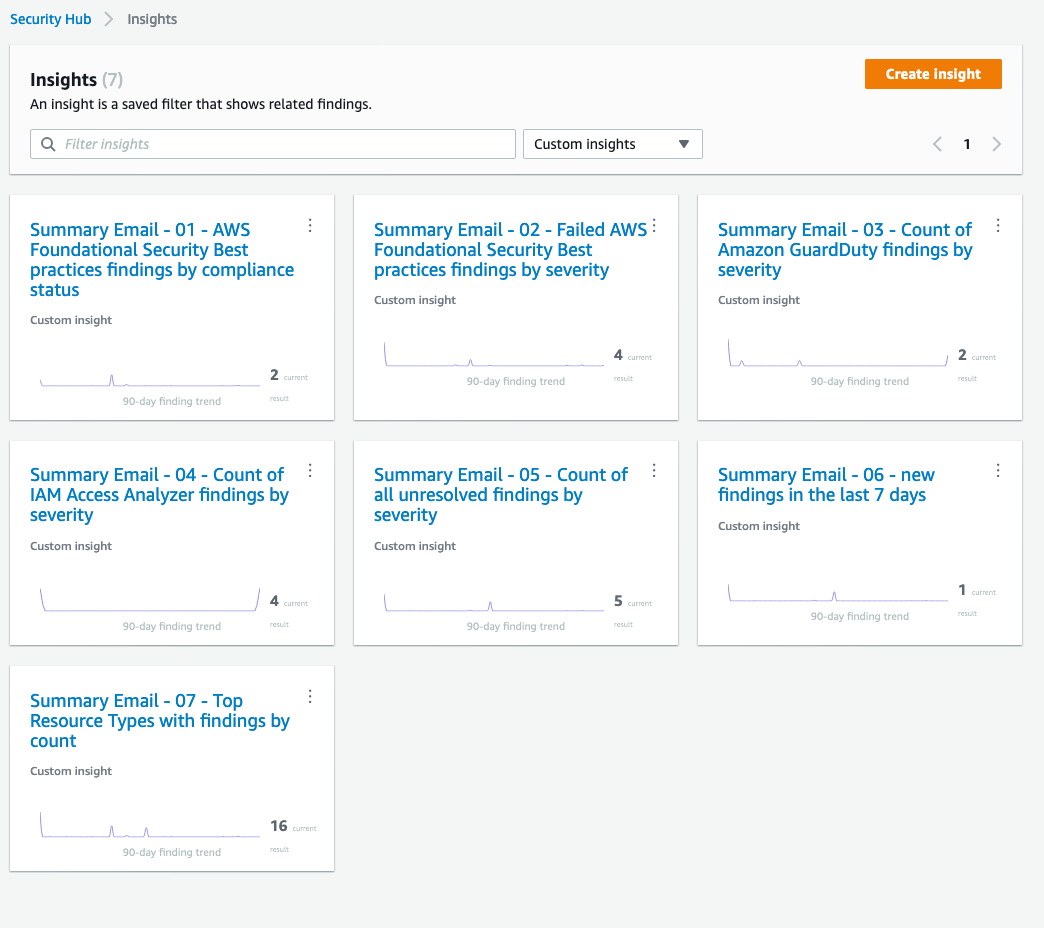Select page number 1 in pagination
This screenshot has height=928, width=1044.
coord(967,144)
